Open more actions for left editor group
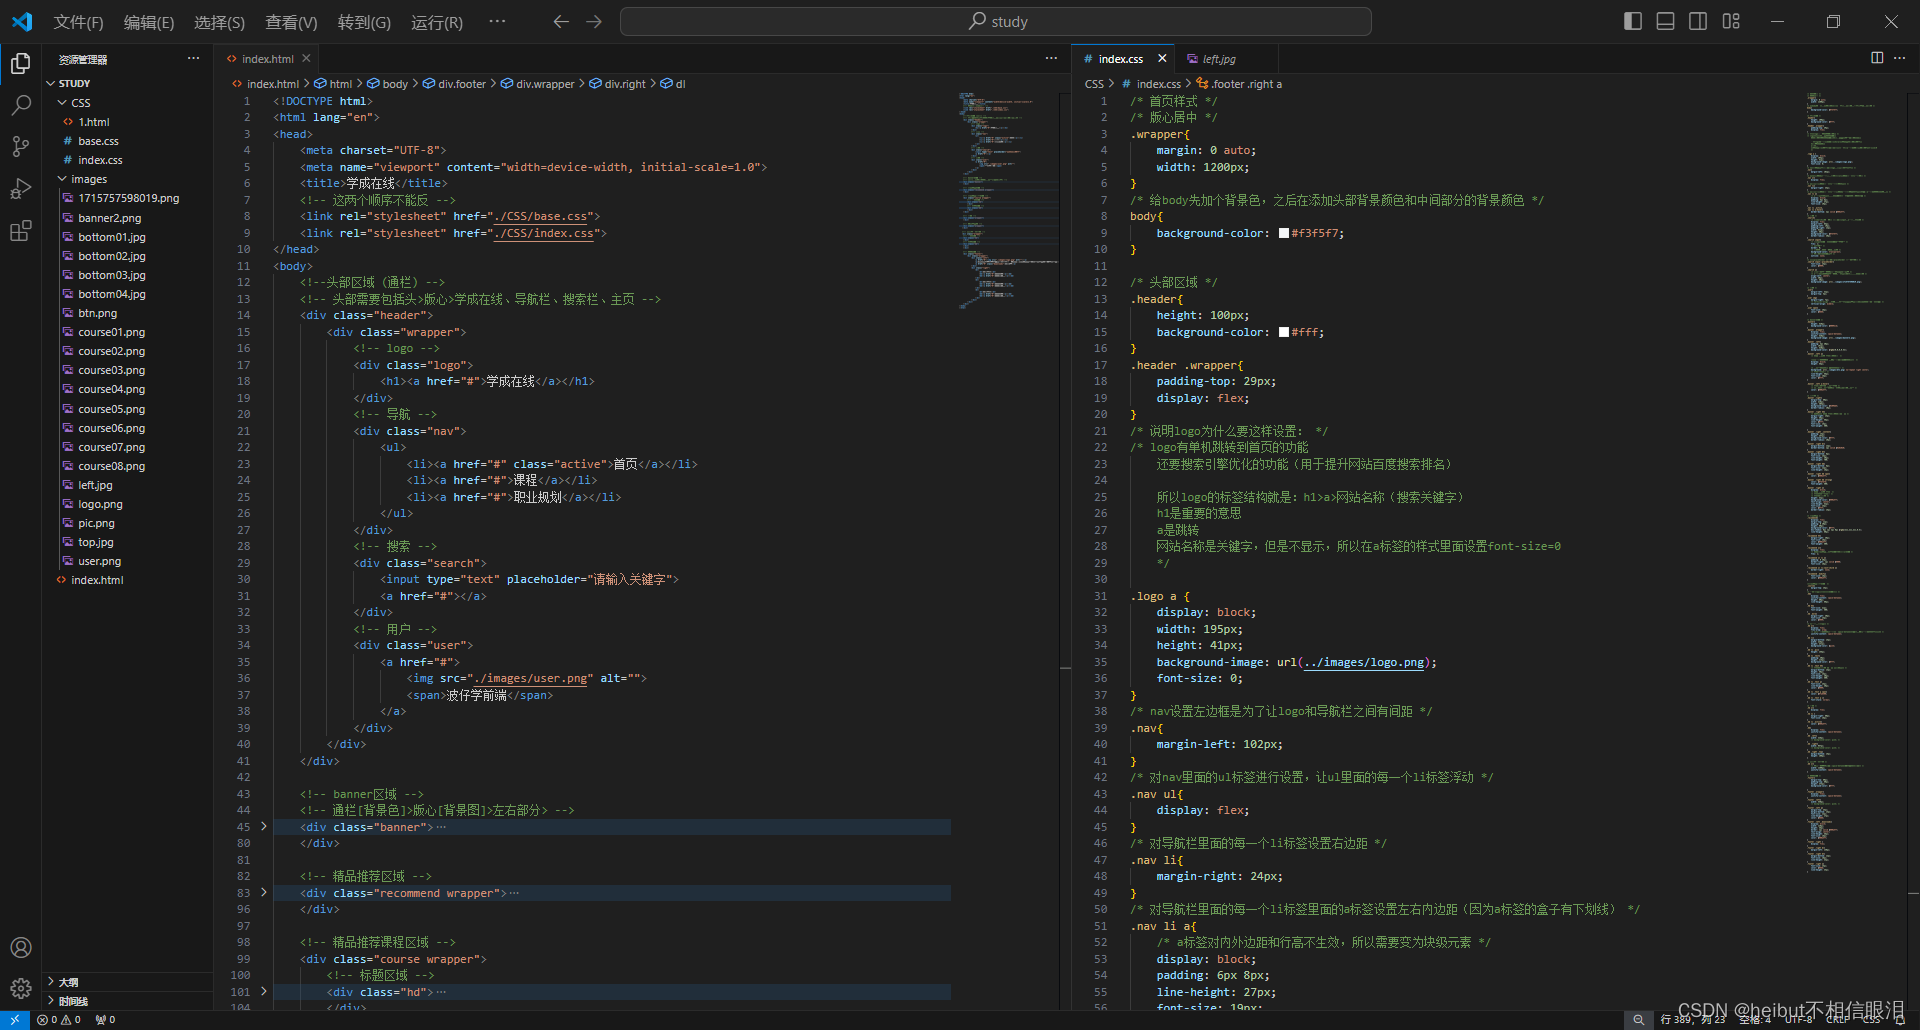This screenshot has height=1030, width=1920. 1051,58
